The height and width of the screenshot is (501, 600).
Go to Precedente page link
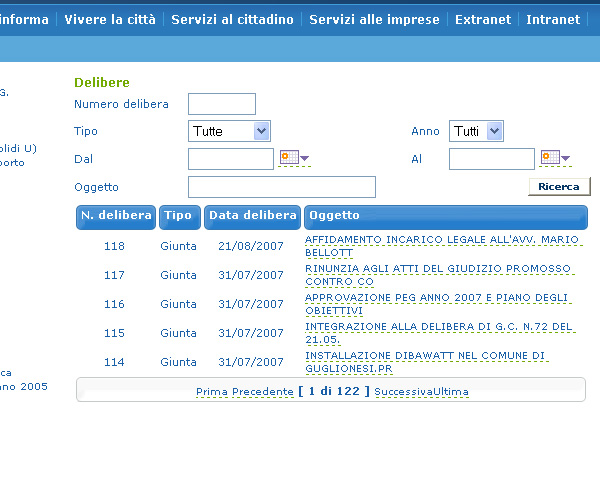263,392
